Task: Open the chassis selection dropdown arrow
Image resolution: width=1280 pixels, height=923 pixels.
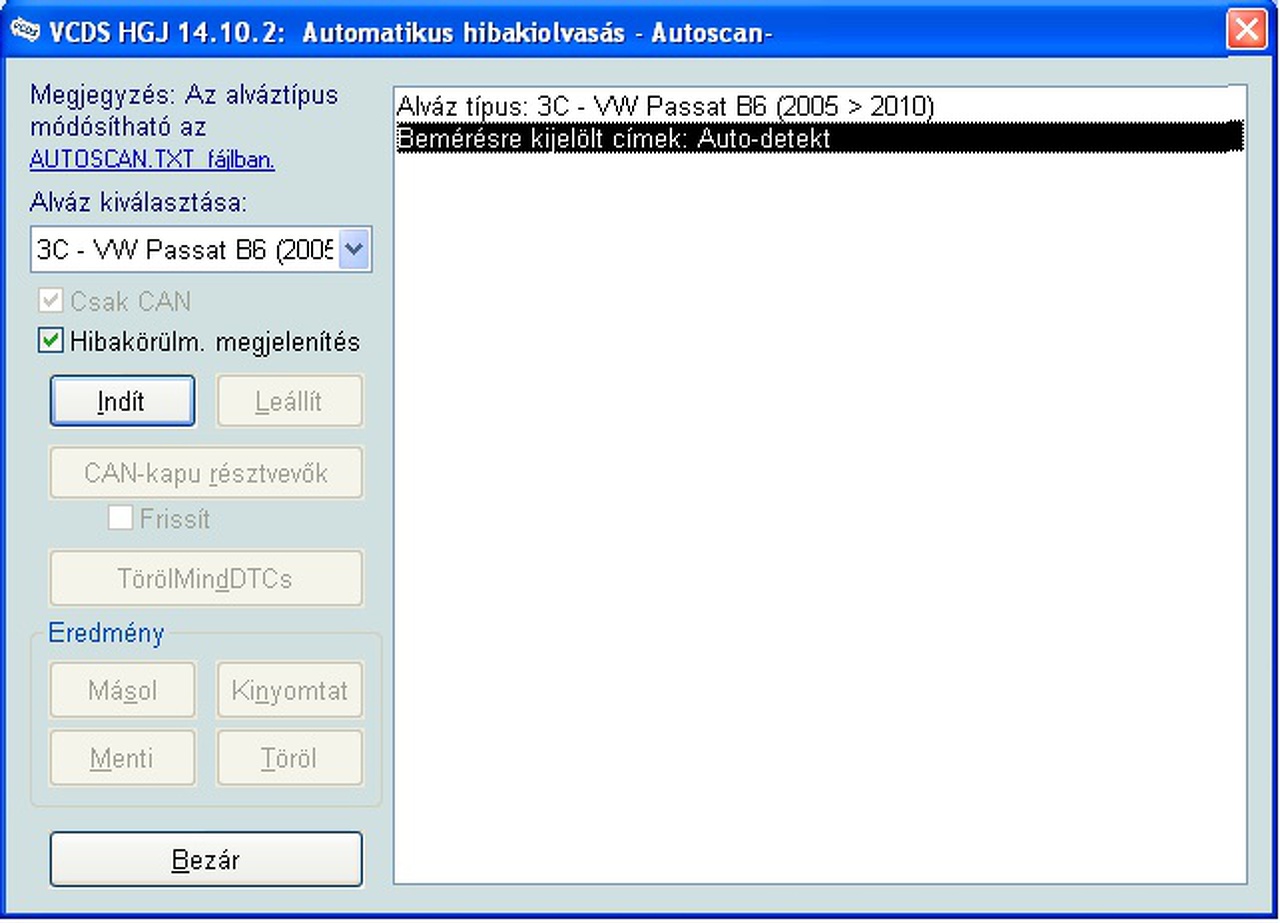Action: point(355,249)
